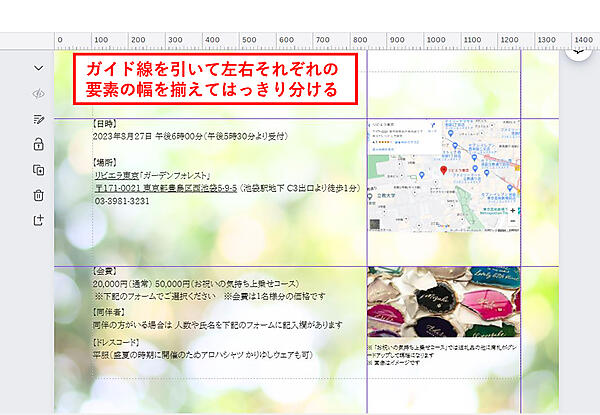This screenshot has width=600, height=415.
Task: Select the 【会費】 fee heading text
Action: (106, 271)
